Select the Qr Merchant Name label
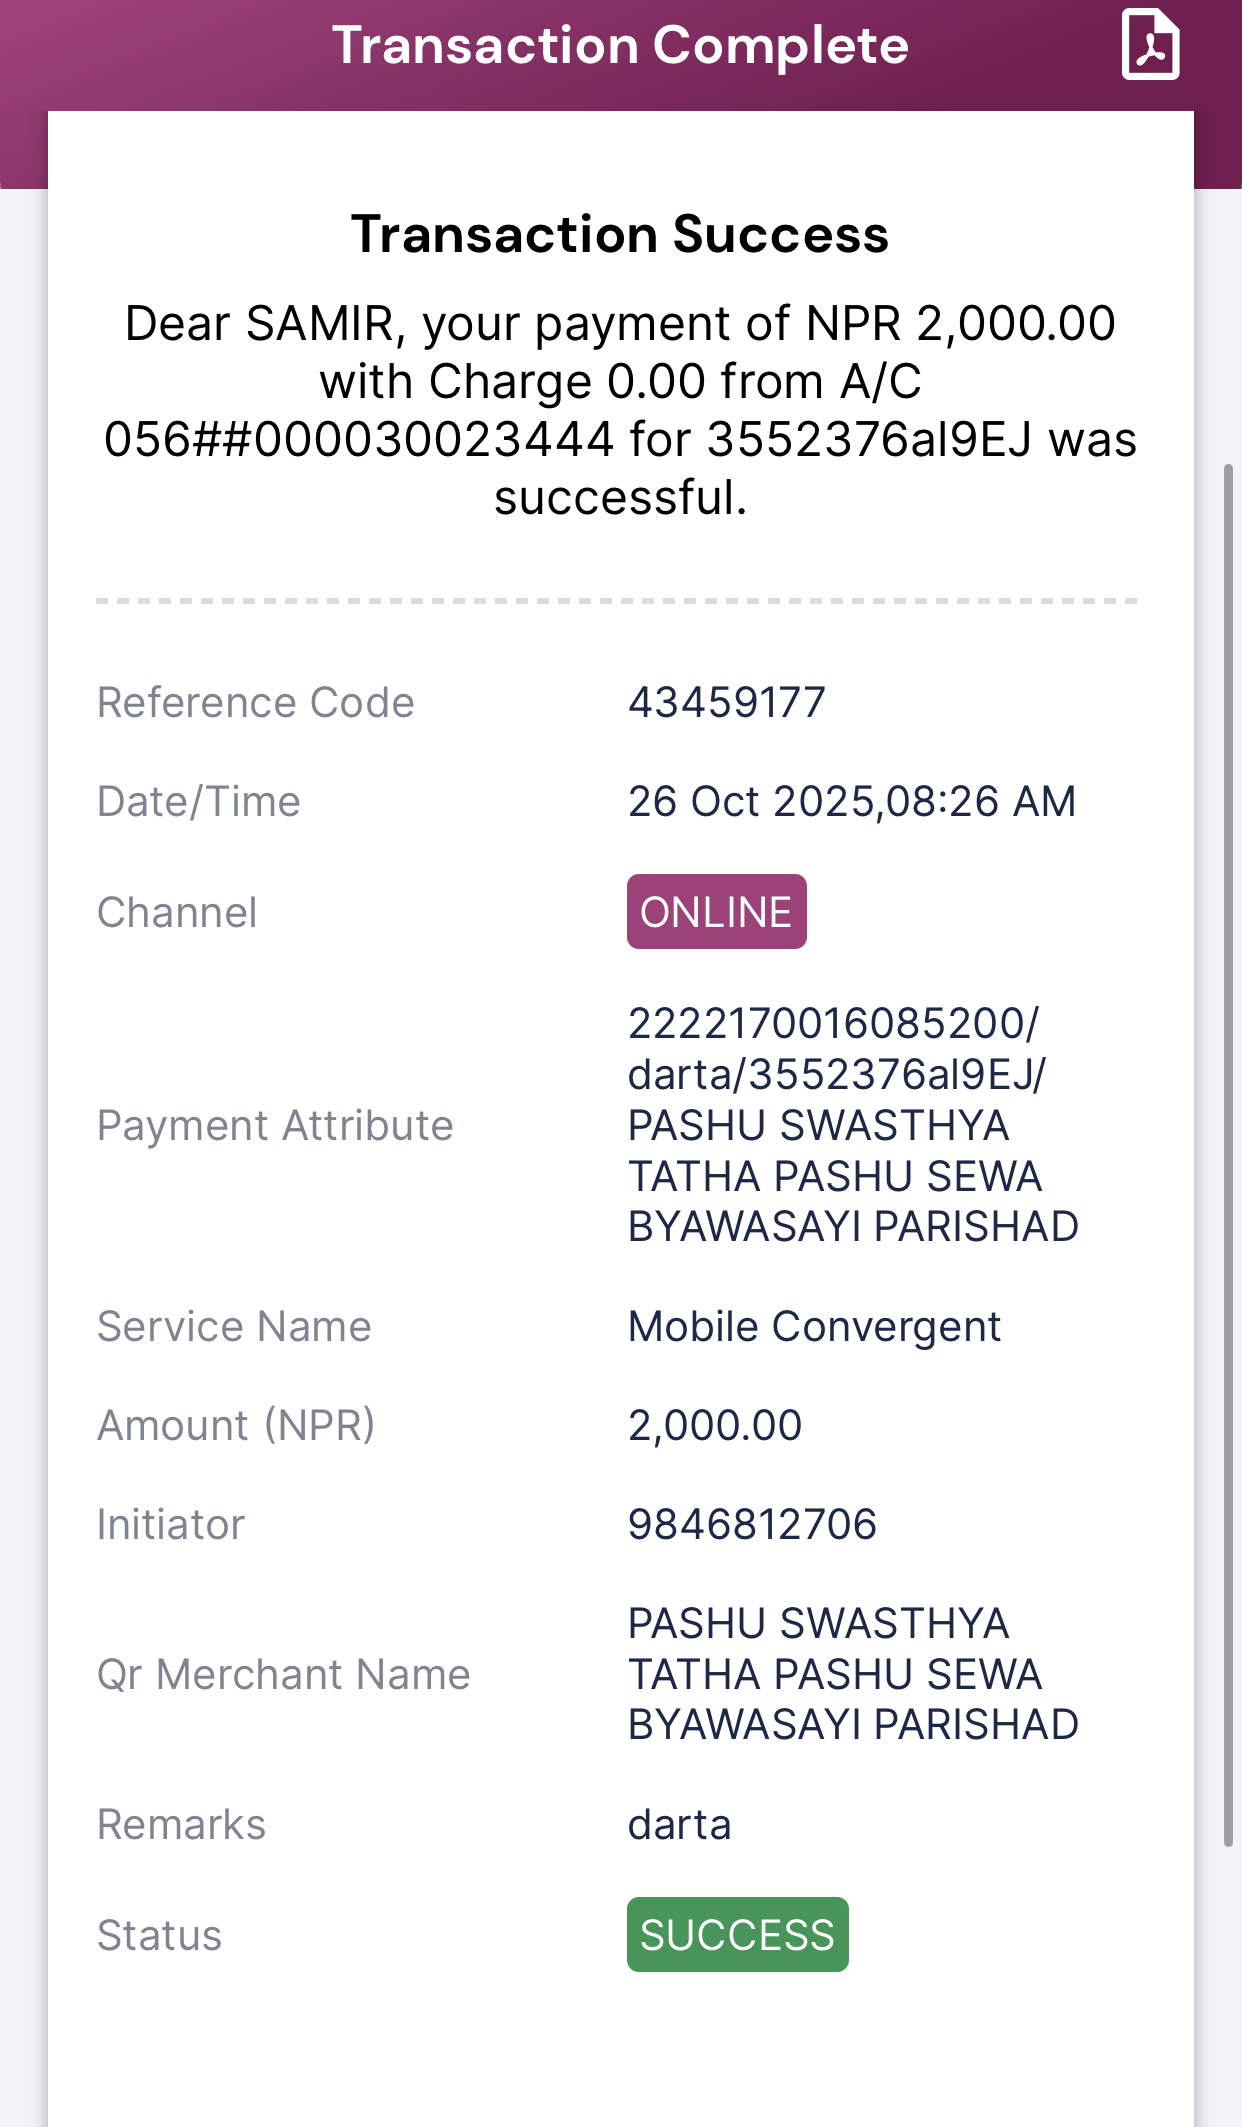Screen dimensions: 1242x2127 (283, 1675)
